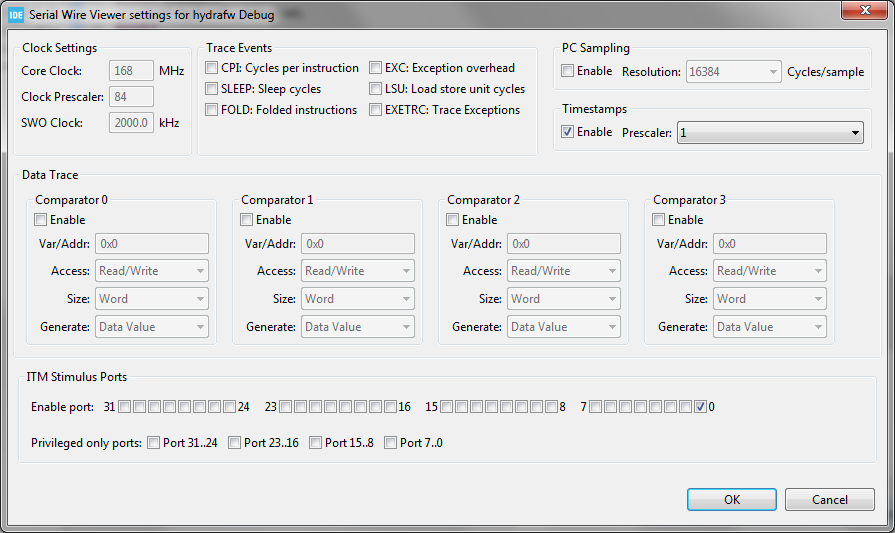Open Comparator 3 Size dropdown
This screenshot has width=895, height=533.
coord(770,299)
